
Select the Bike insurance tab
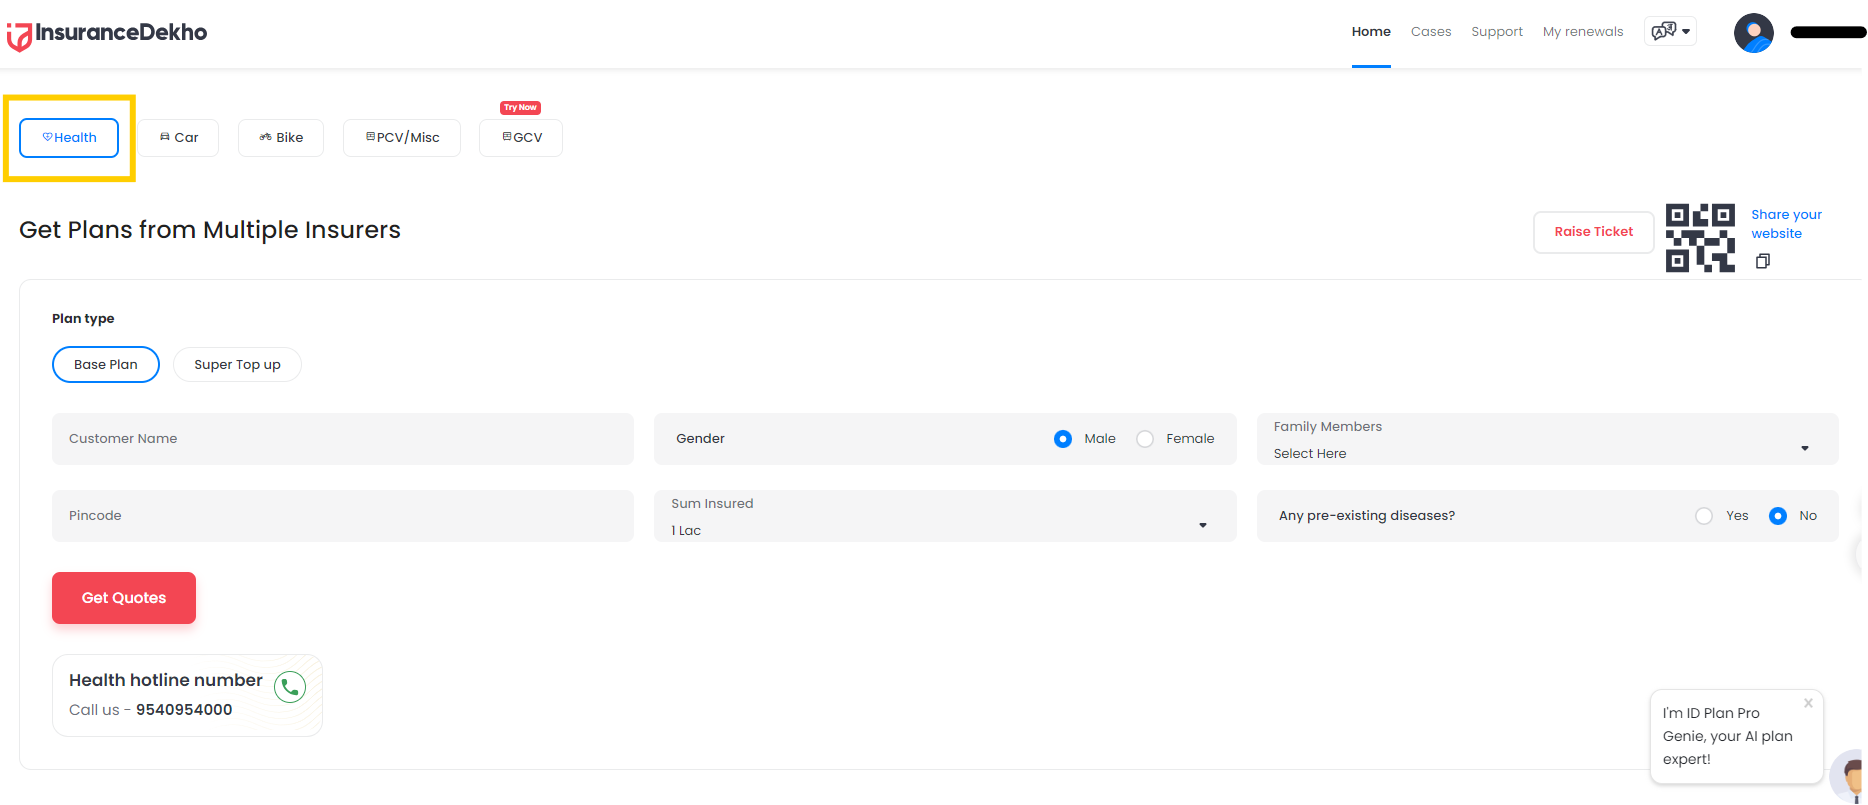pyautogui.click(x=281, y=138)
